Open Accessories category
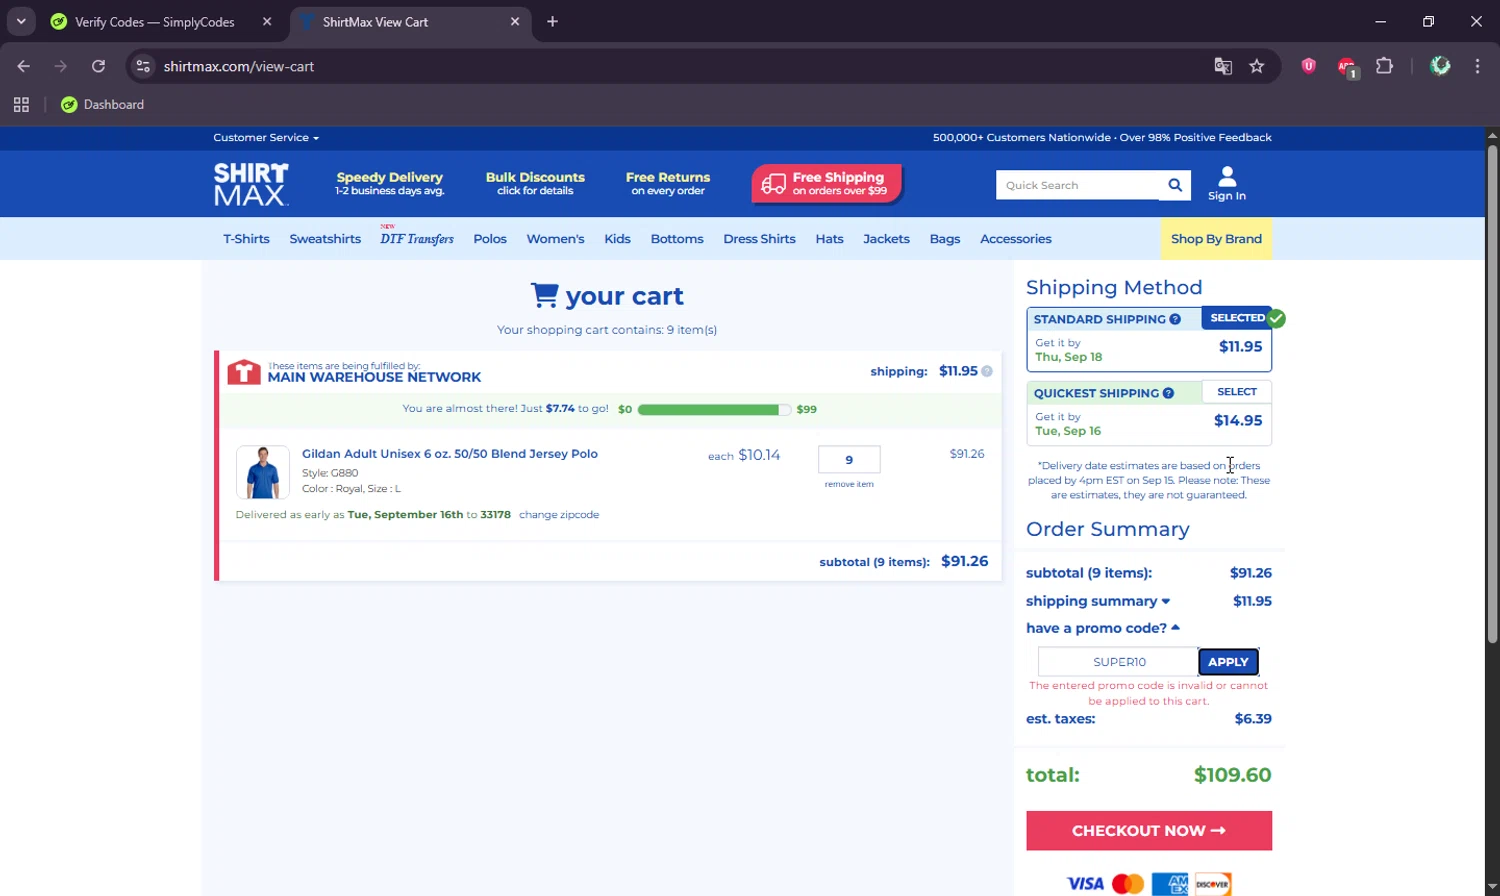1500x896 pixels. 1016,239
